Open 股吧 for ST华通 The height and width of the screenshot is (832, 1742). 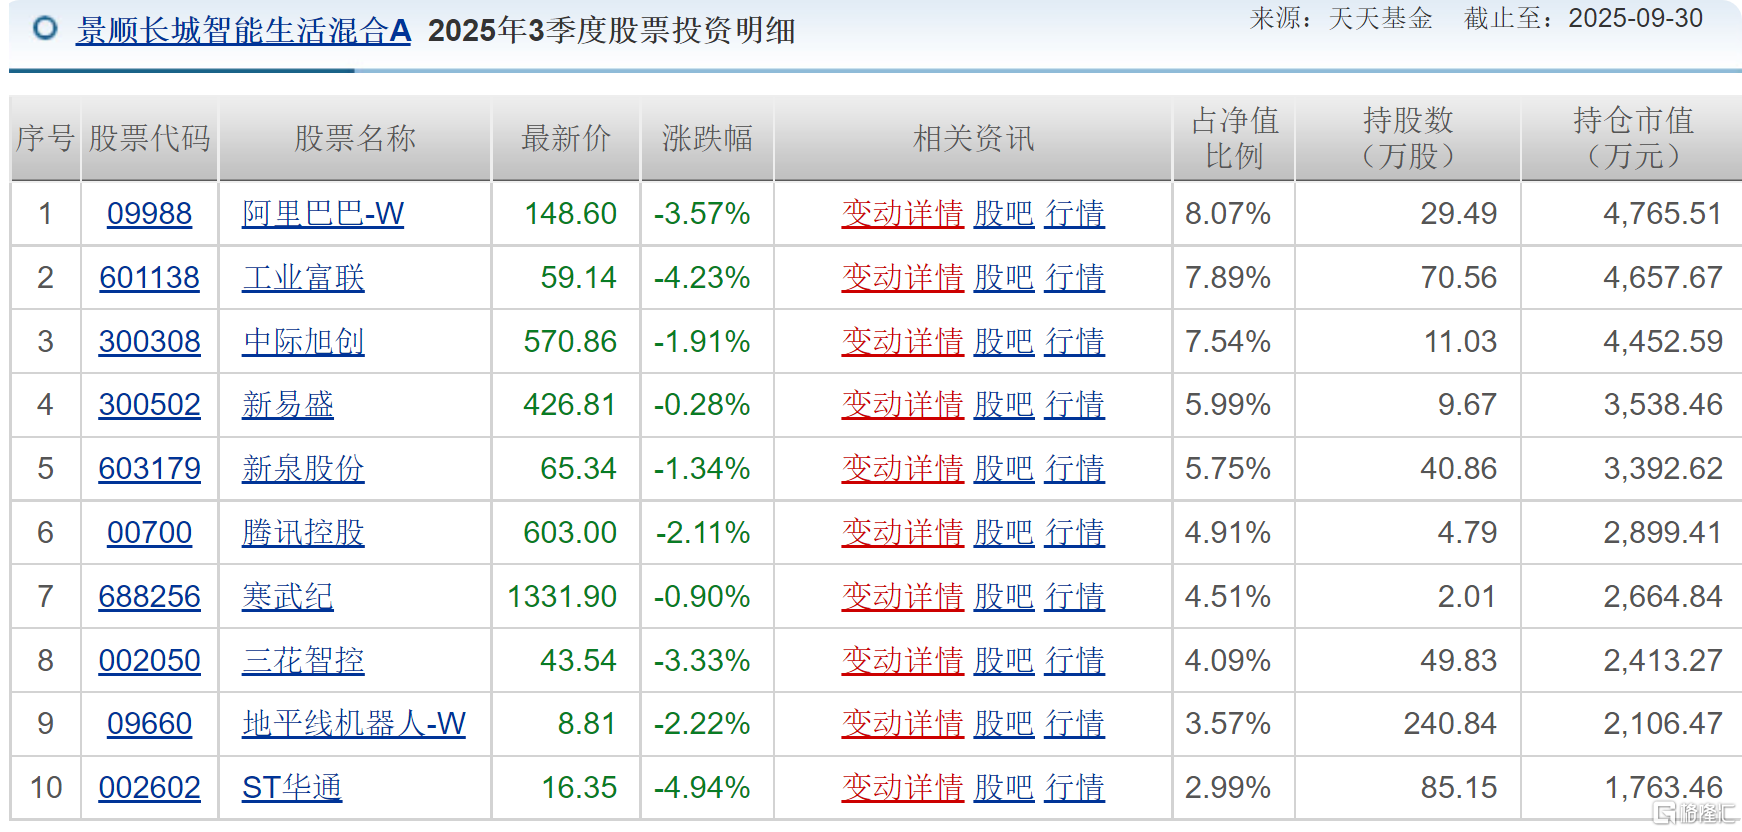pyautogui.click(x=1004, y=788)
